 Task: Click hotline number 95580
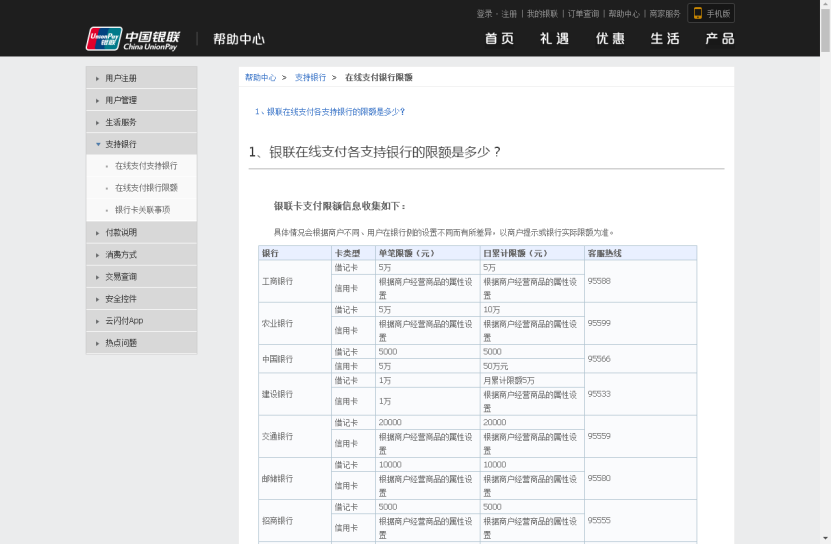[599, 478]
